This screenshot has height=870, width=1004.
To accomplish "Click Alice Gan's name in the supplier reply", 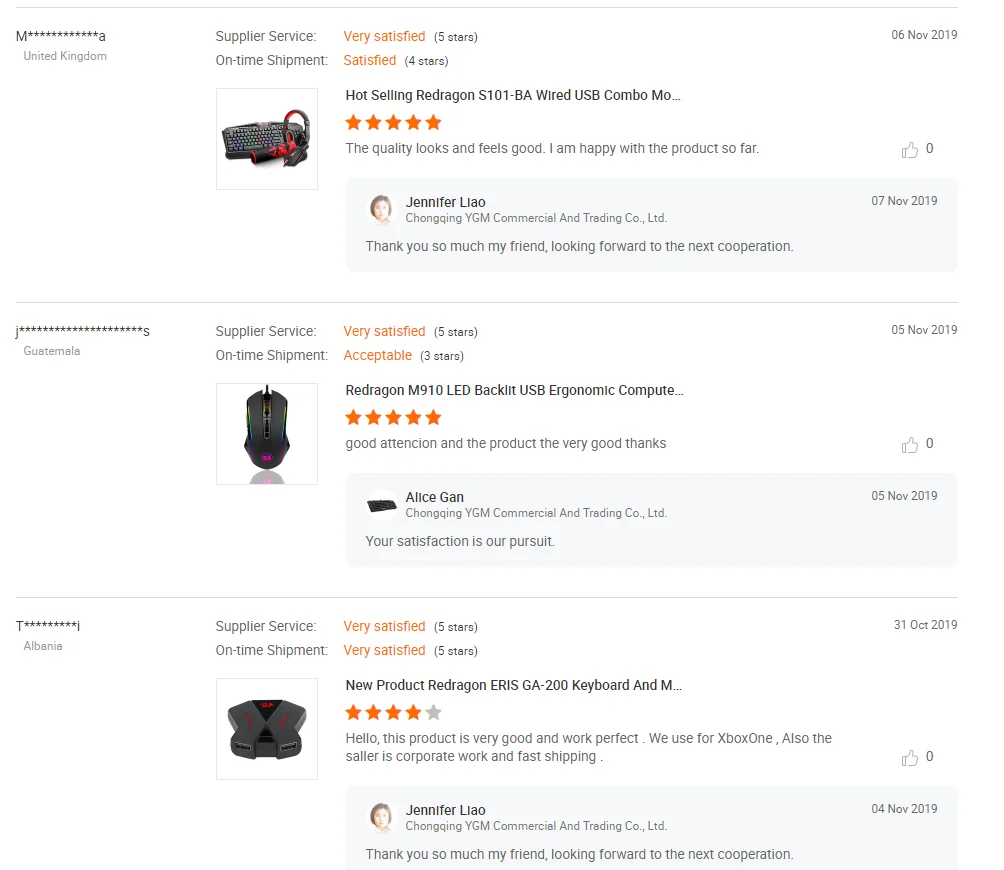I will click(435, 497).
